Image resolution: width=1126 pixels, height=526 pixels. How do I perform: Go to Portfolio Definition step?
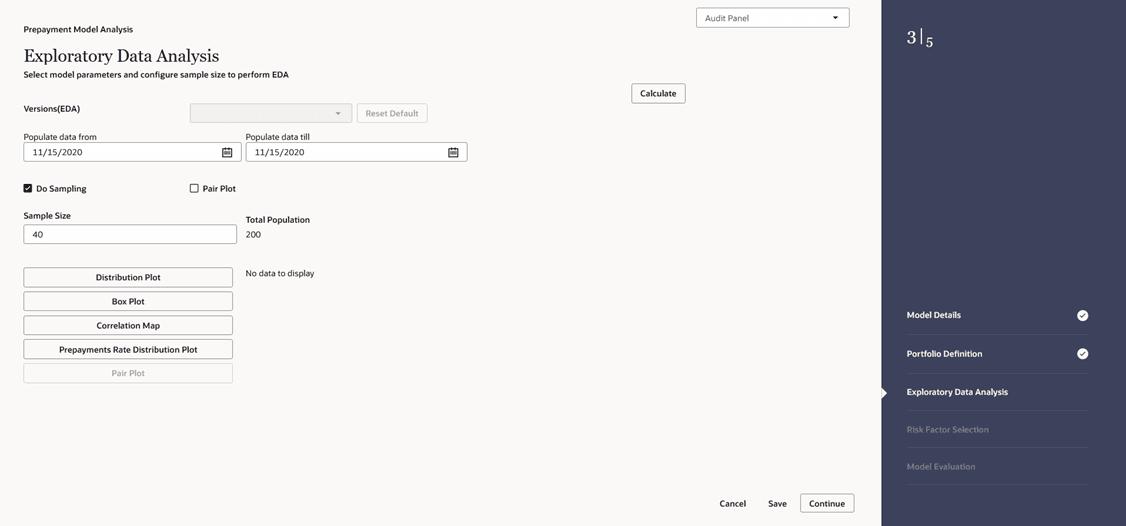944,354
